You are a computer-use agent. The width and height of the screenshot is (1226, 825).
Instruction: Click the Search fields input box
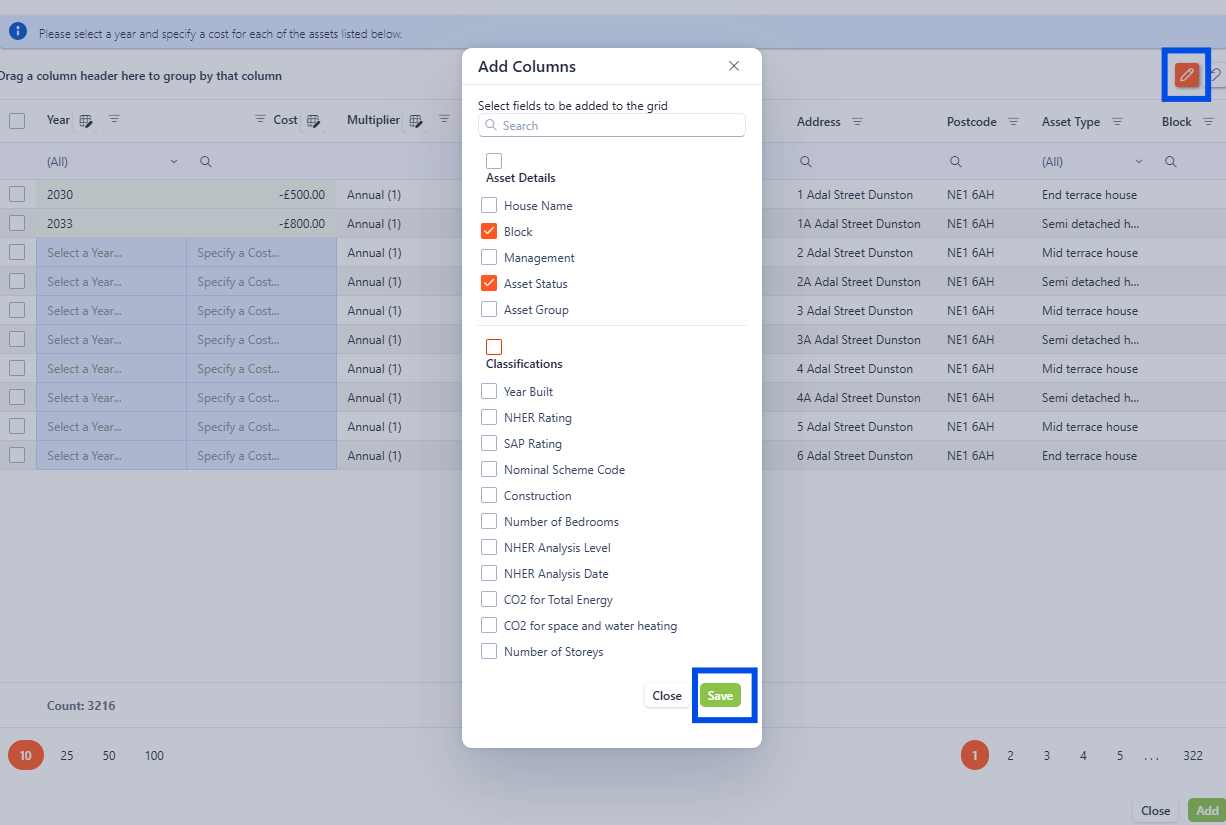click(x=612, y=125)
